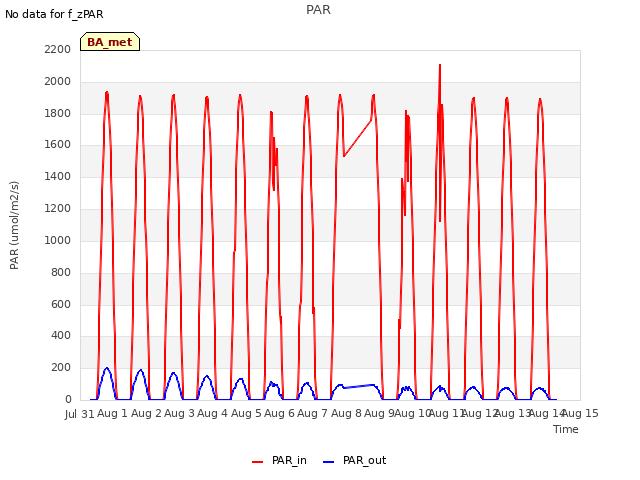Viewport: 640px width, 480px height.
Task: Click the first PAR_out peak near 200
Action: [x=107, y=369]
